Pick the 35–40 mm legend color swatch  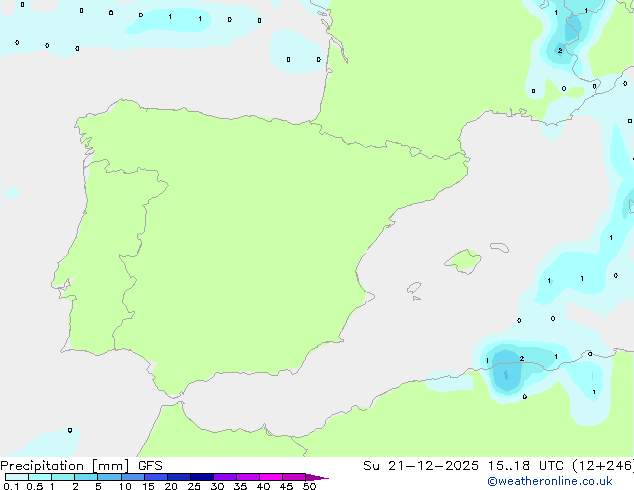pyautogui.click(x=248, y=477)
